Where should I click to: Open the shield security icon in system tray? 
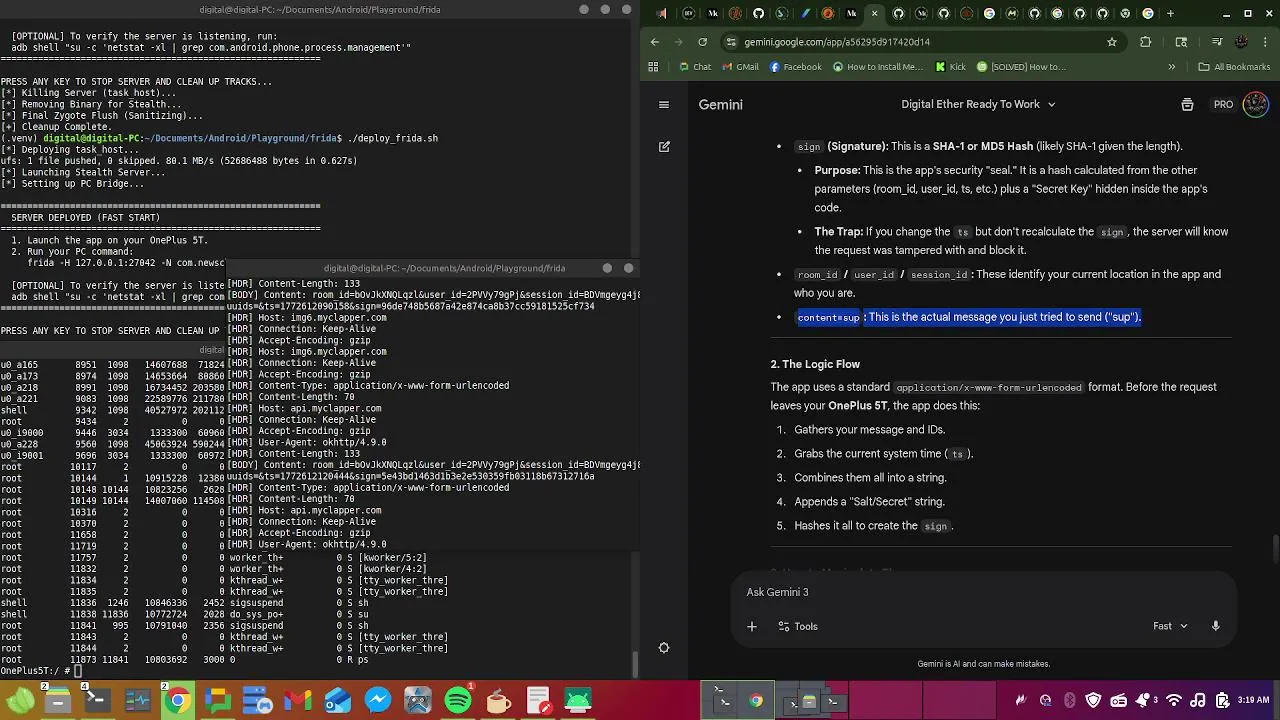pos(1093,701)
